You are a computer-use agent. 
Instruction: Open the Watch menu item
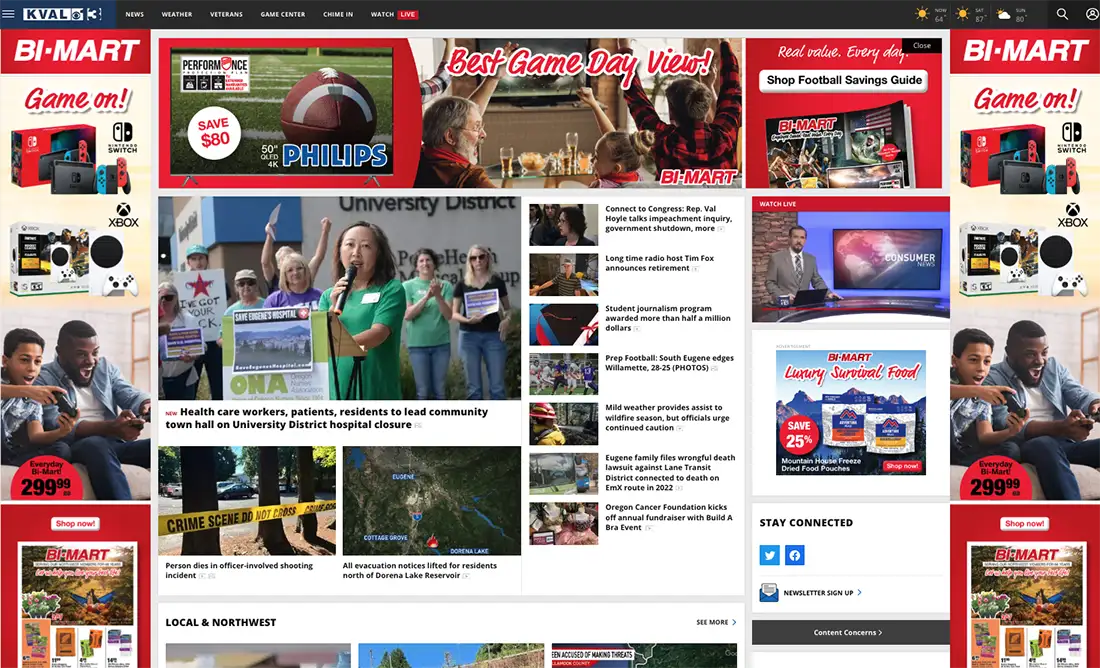[382, 14]
